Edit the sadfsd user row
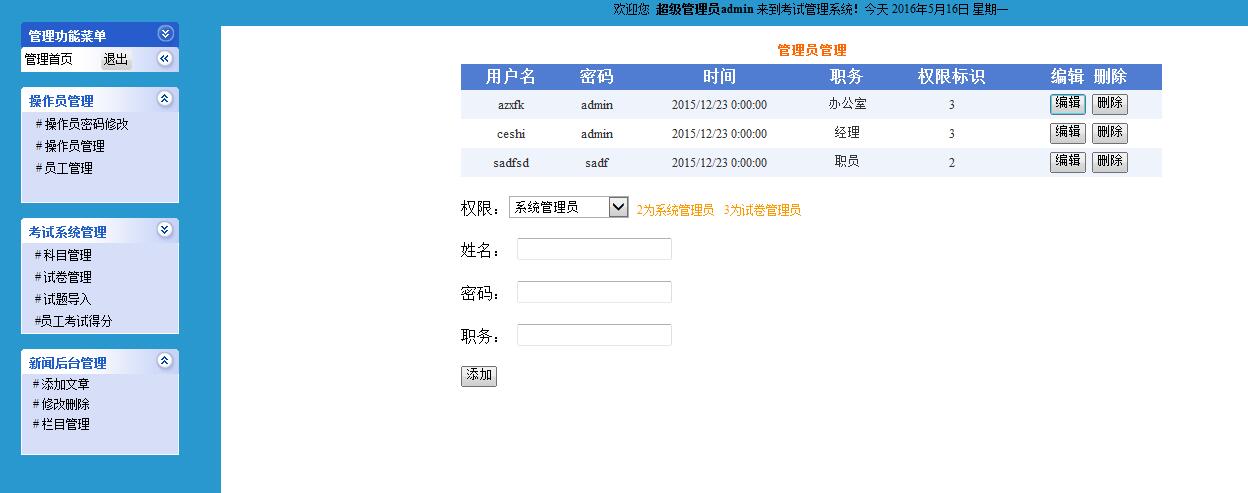1248x493 pixels. click(1068, 161)
